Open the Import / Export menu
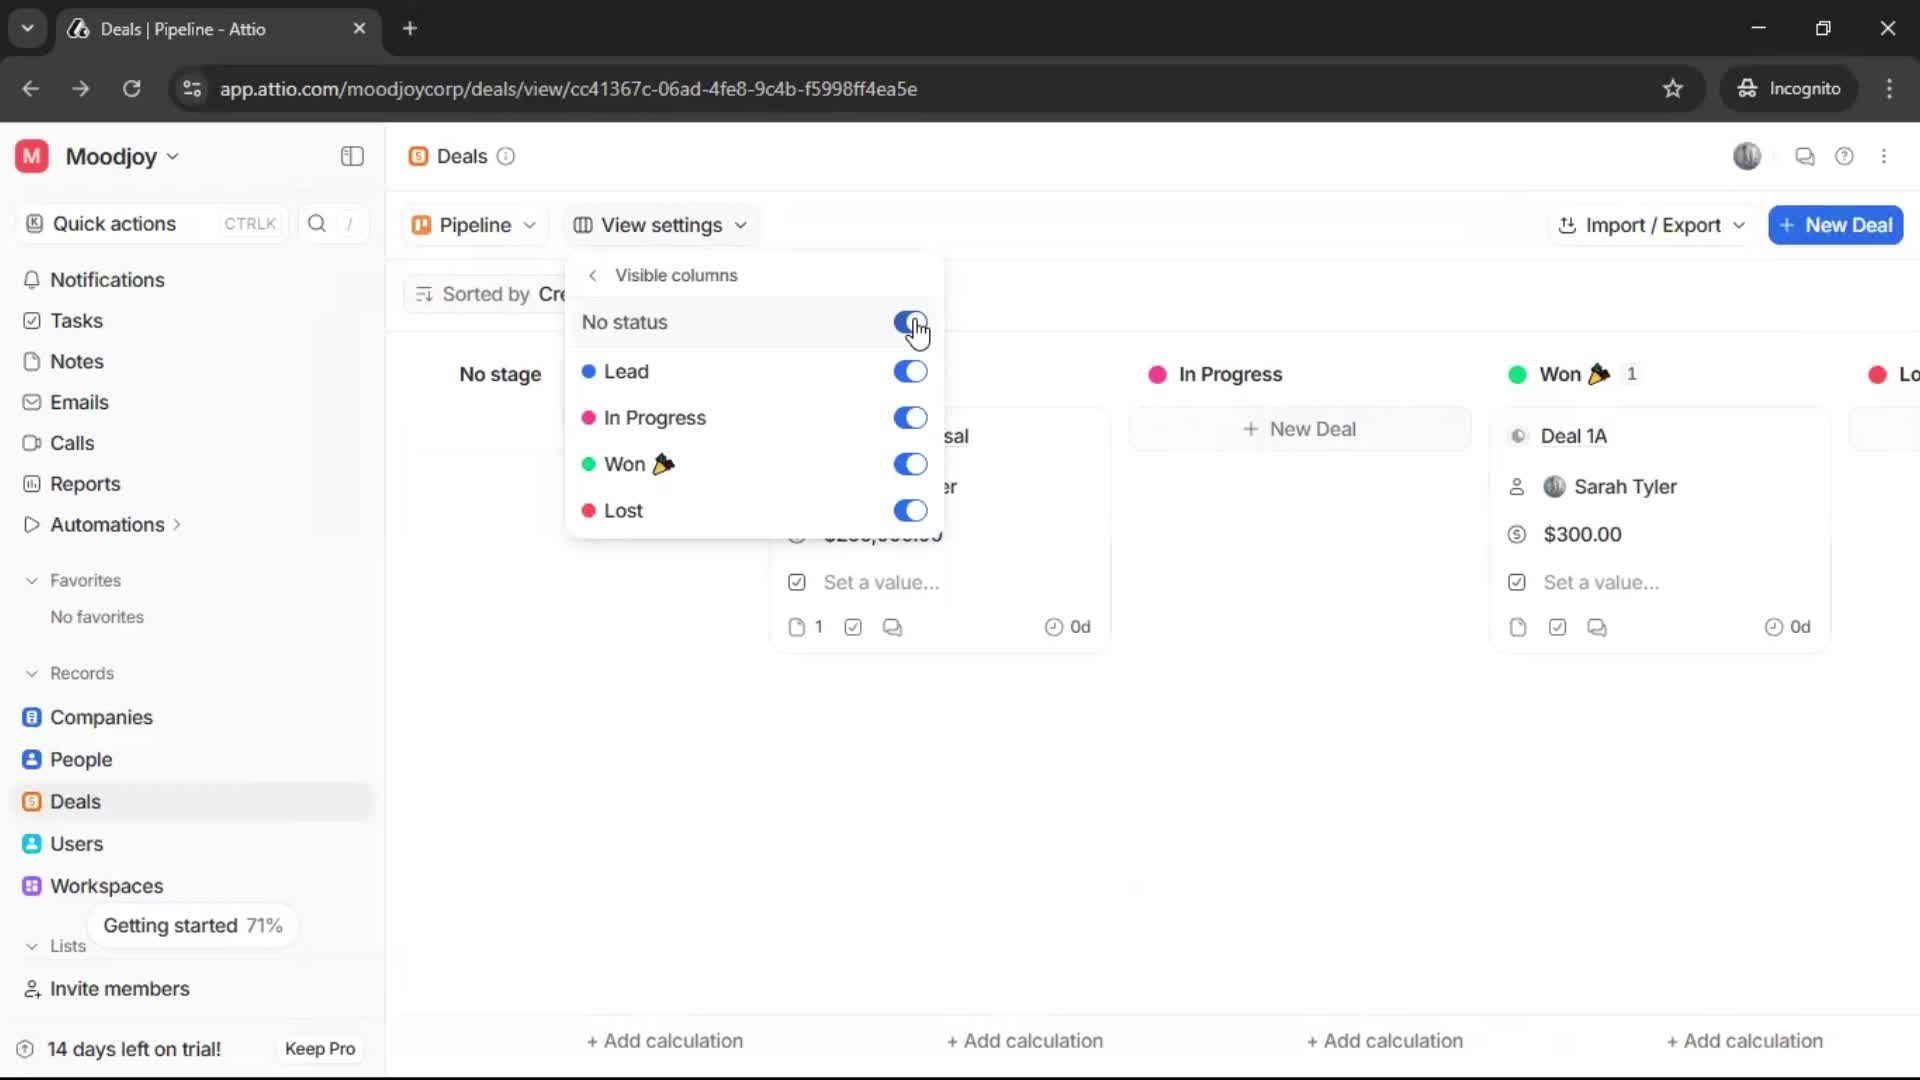1920x1080 pixels. [x=1650, y=225]
